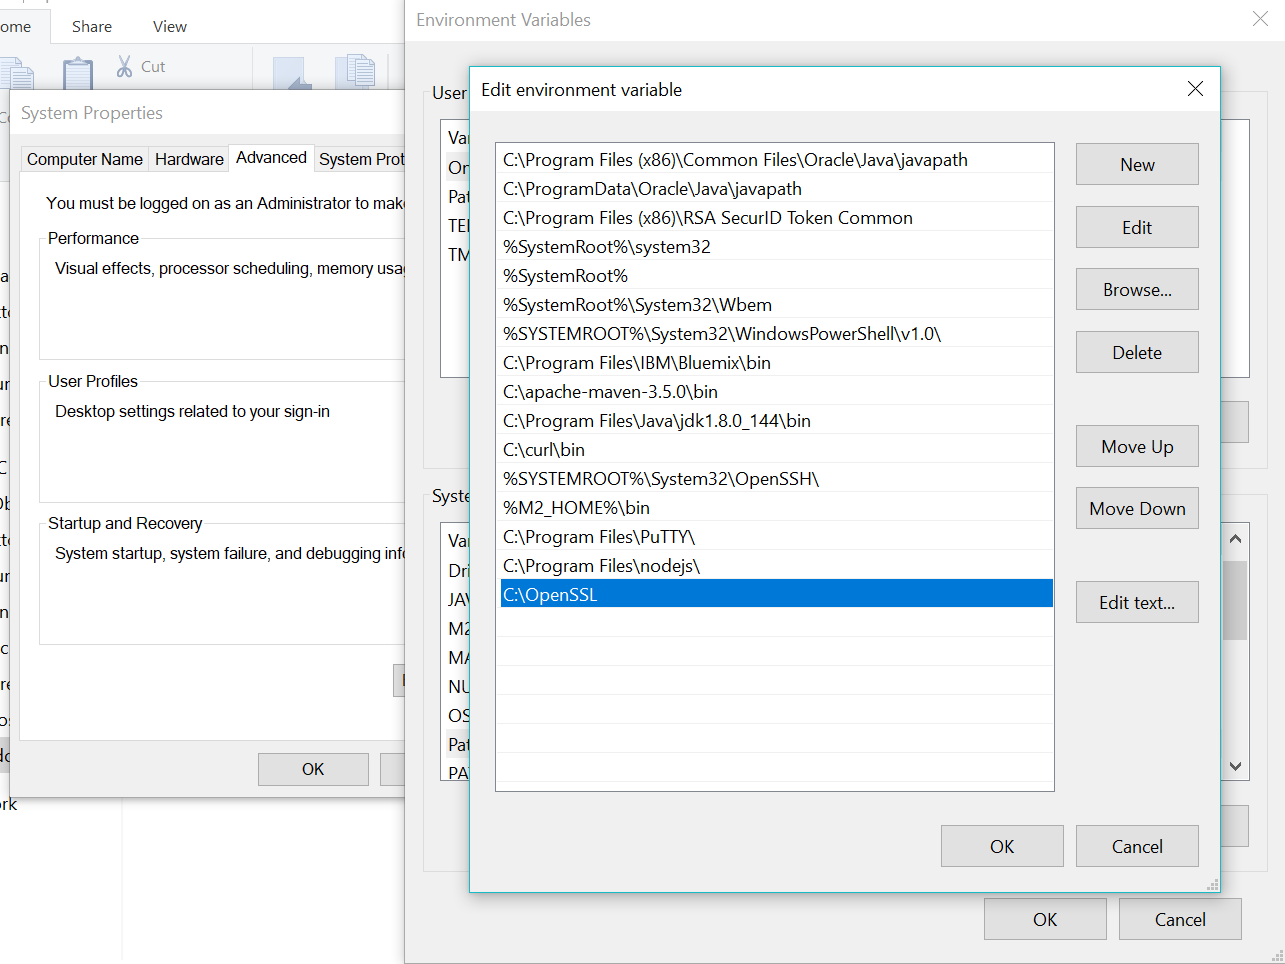The image size is (1285, 964).
Task: Delete the selected path entry
Action: [x=1136, y=352]
